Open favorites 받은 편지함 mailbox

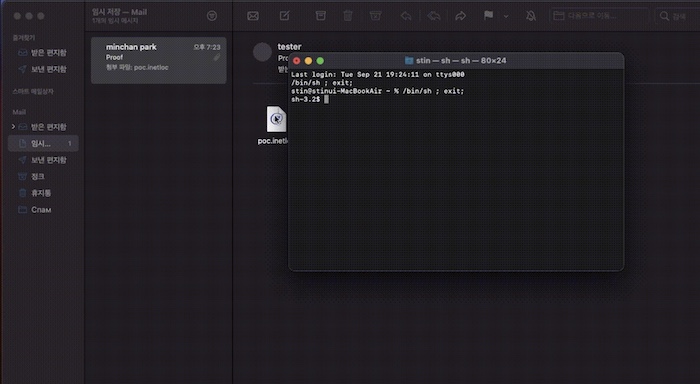pos(43,53)
